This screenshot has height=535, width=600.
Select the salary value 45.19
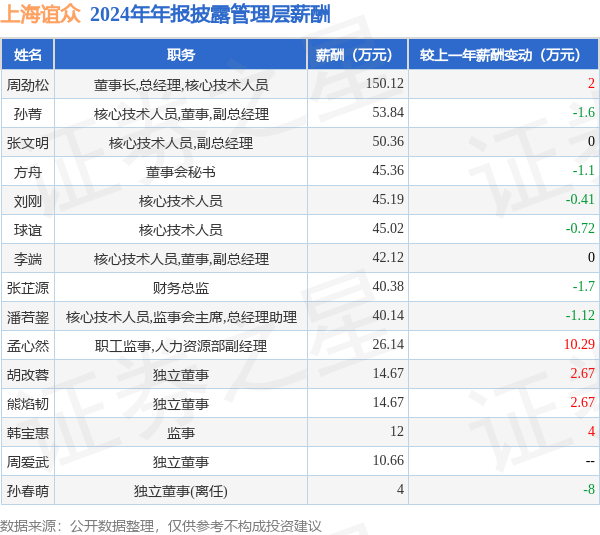coord(388,200)
